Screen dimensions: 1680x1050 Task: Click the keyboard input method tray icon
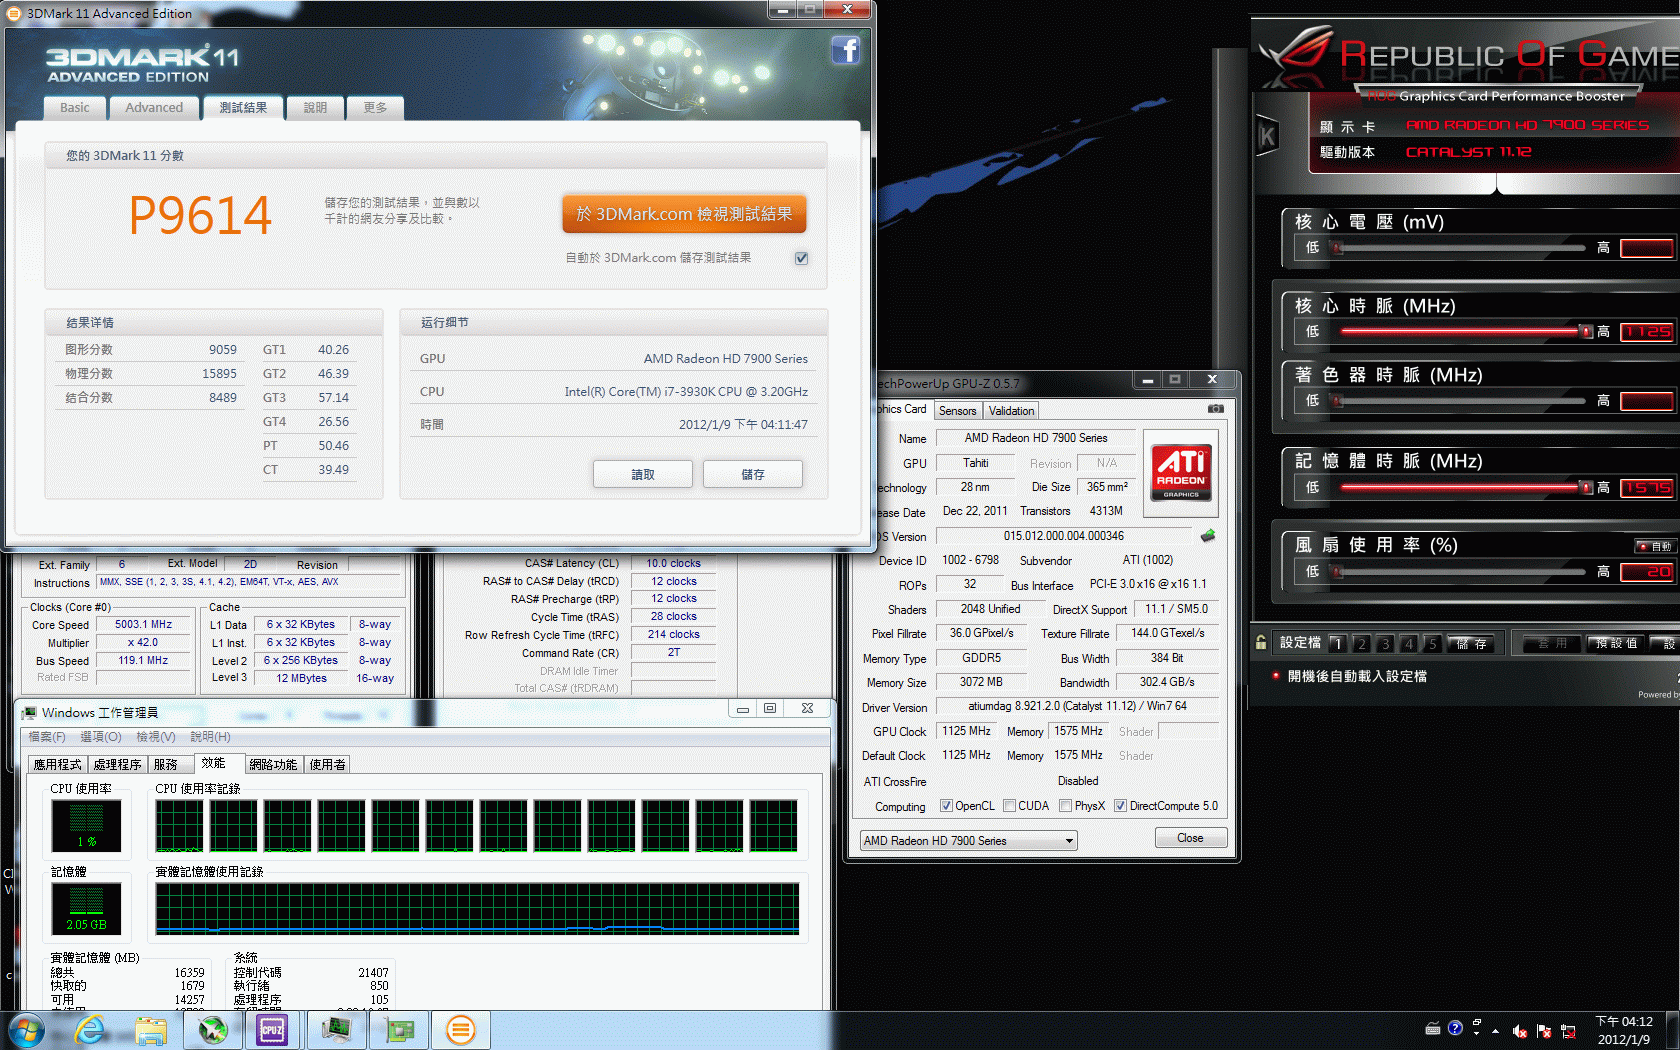(1433, 1028)
